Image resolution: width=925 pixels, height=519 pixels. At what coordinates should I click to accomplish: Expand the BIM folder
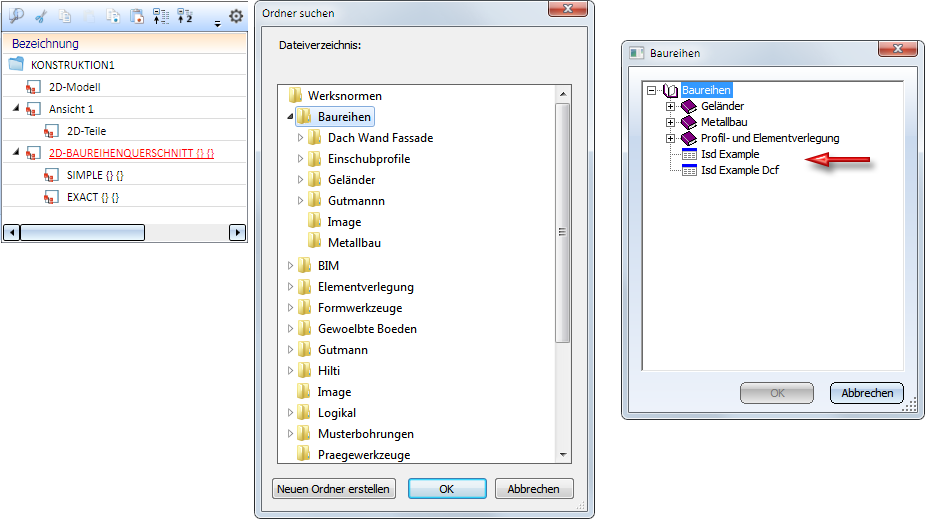click(290, 265)
